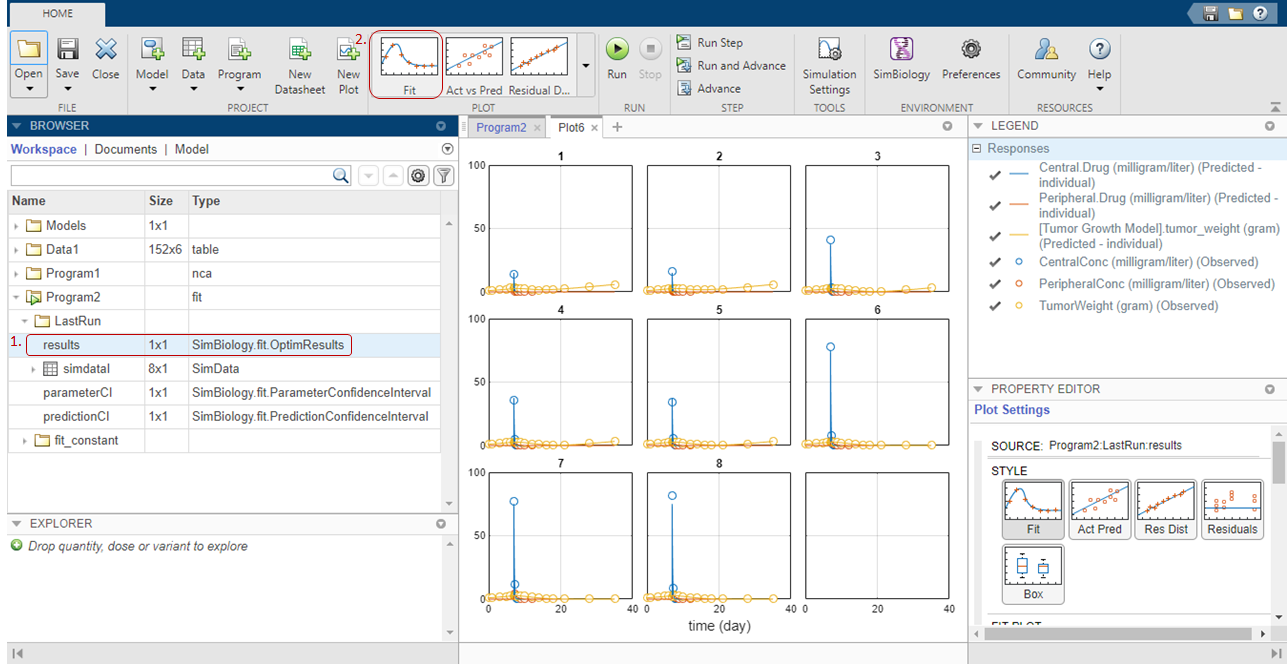Expand the fit_constant folder
This screenshot has width=1287, height=664.
25,441
